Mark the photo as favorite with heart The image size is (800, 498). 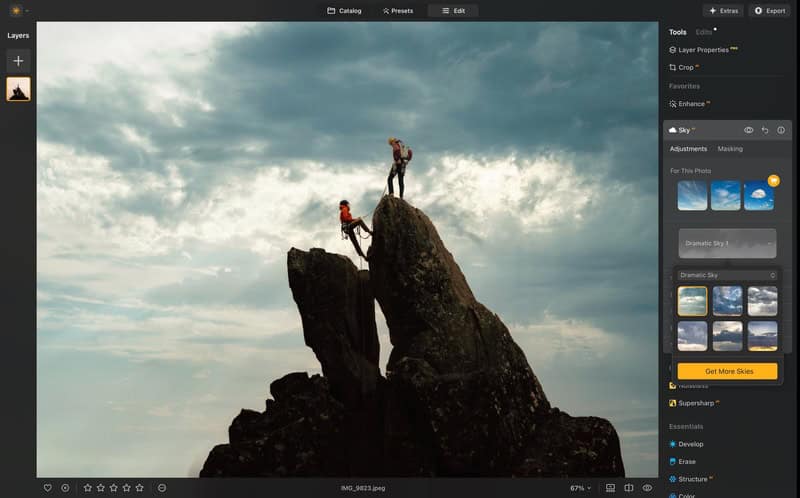[x=47, y=488]
